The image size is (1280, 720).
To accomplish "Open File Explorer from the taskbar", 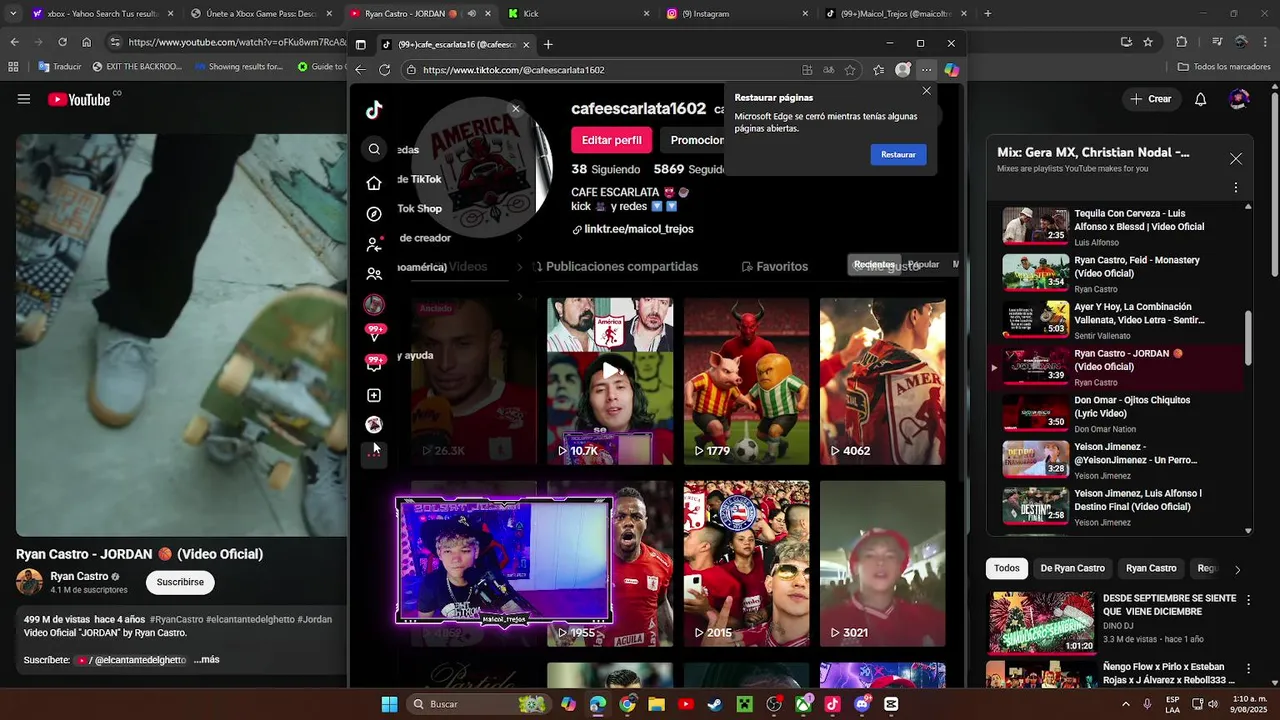I will (656, 704).
